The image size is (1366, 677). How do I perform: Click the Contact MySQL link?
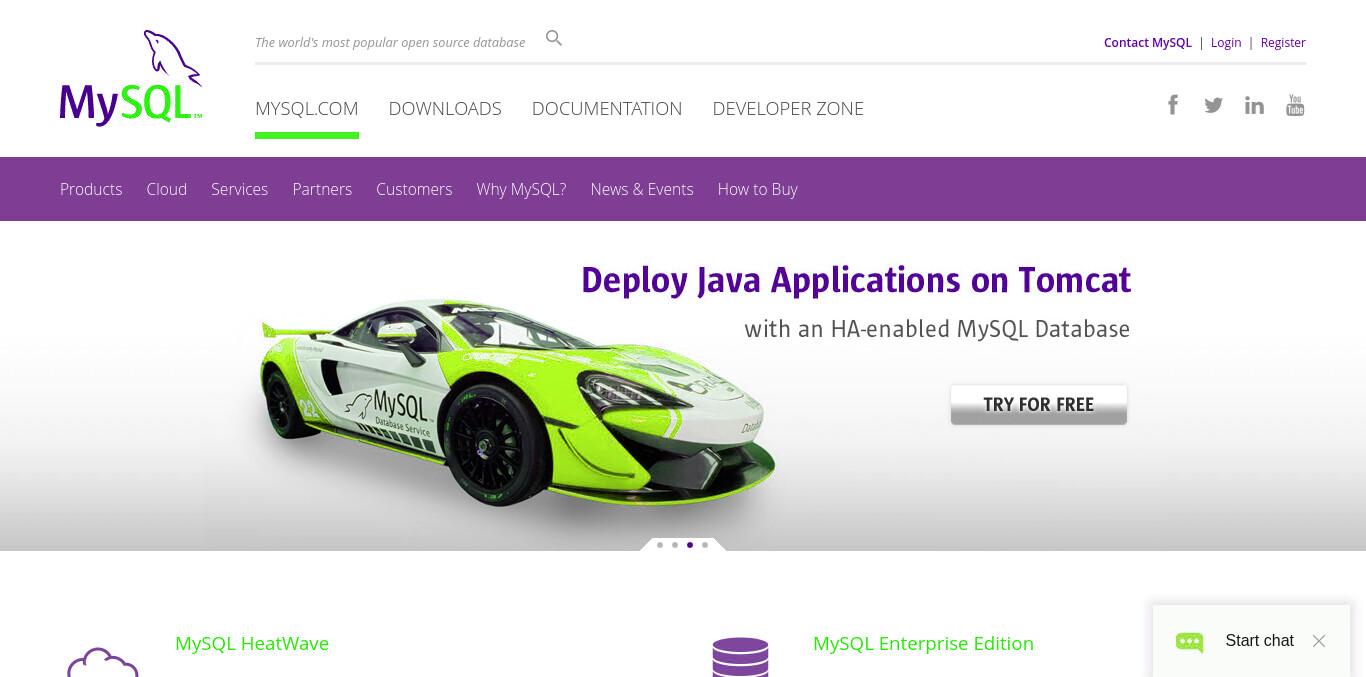(x=1148, y=42)
